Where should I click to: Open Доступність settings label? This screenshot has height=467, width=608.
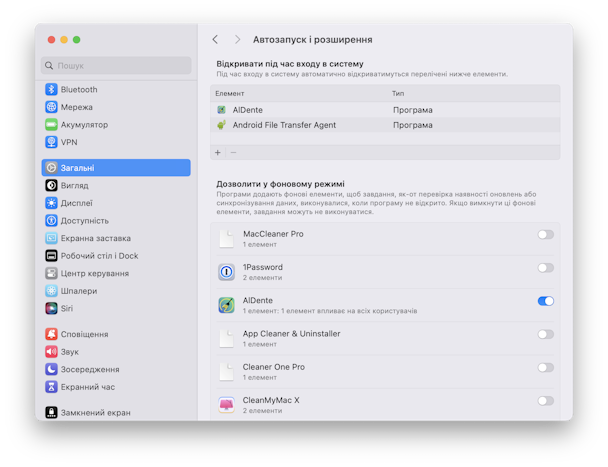(x=85, y=220)
